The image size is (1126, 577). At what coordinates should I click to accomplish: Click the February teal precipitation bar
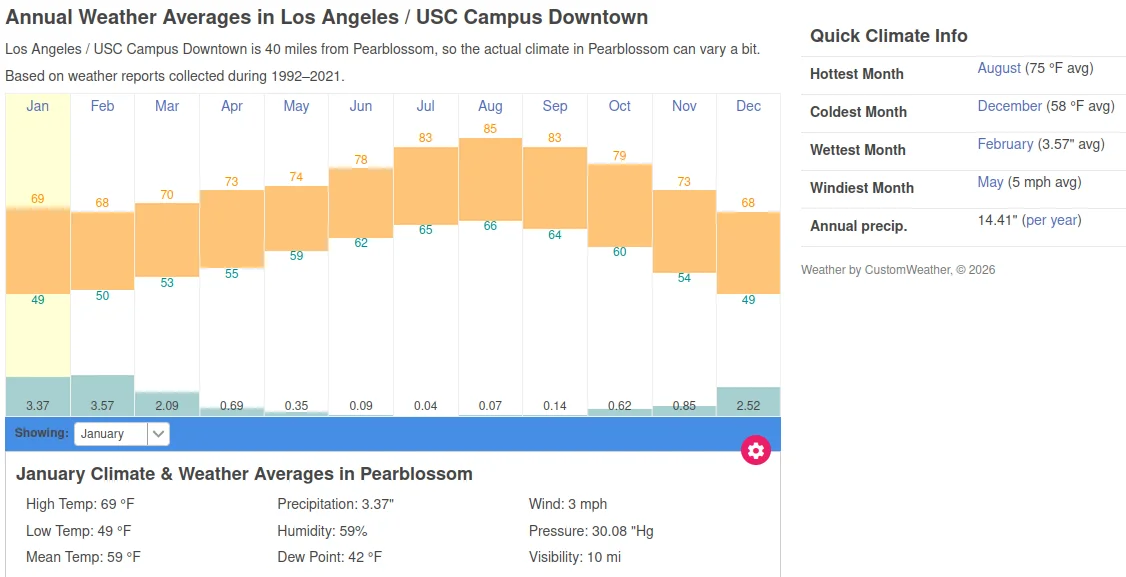[102, 395]
